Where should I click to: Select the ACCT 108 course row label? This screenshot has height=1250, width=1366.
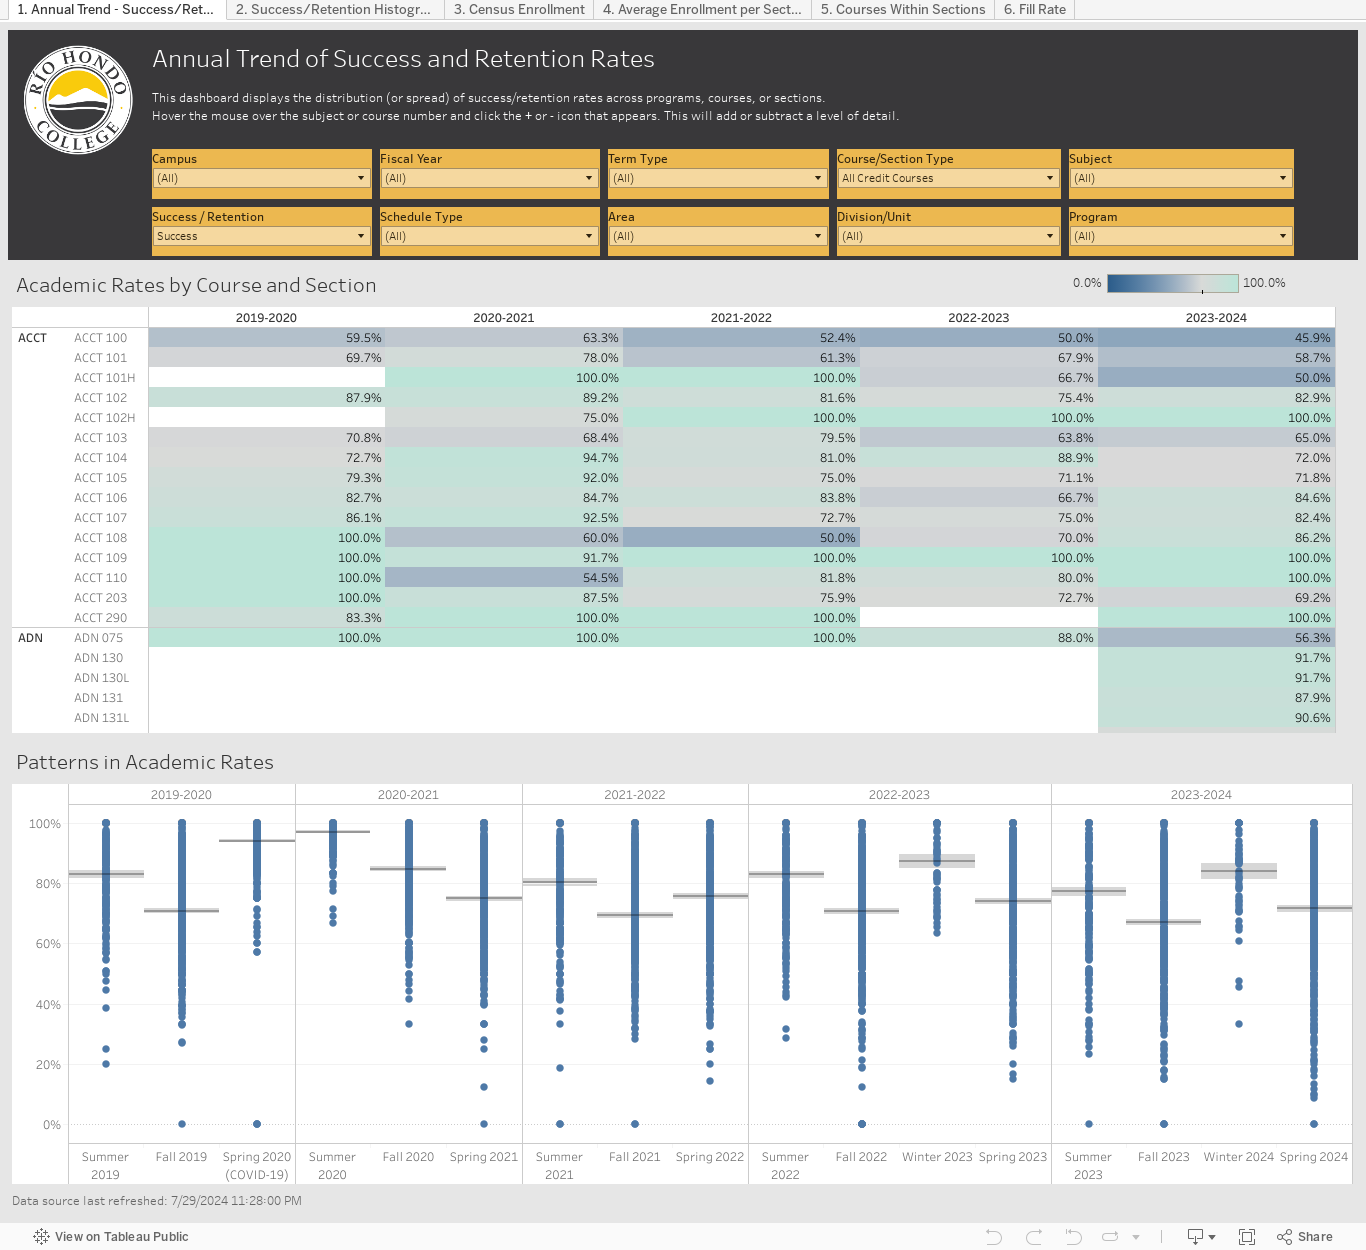pyautogui.click(x=101, y=538)
